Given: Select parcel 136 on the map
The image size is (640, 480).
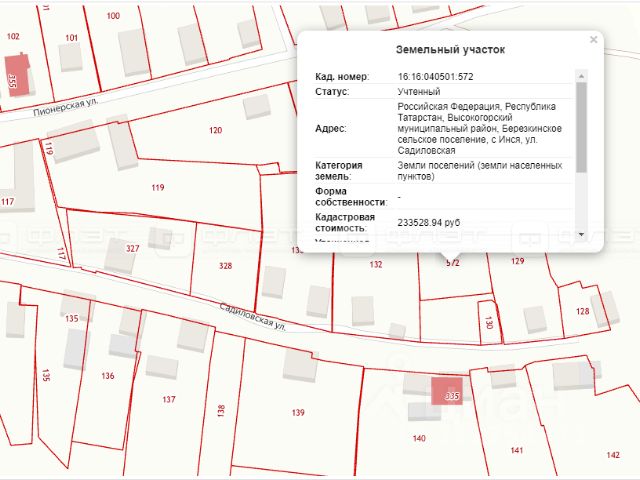Looking at the screenshot, I should pos(108,376).
